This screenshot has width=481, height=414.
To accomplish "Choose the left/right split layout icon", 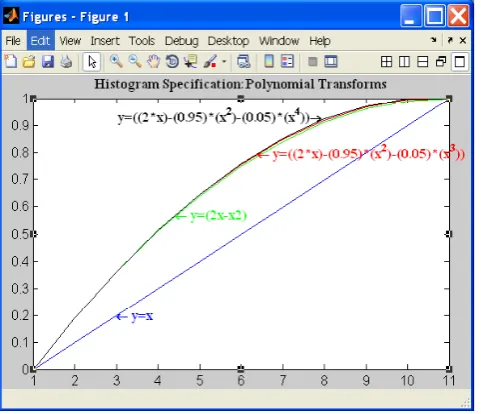I will point(404,62).
